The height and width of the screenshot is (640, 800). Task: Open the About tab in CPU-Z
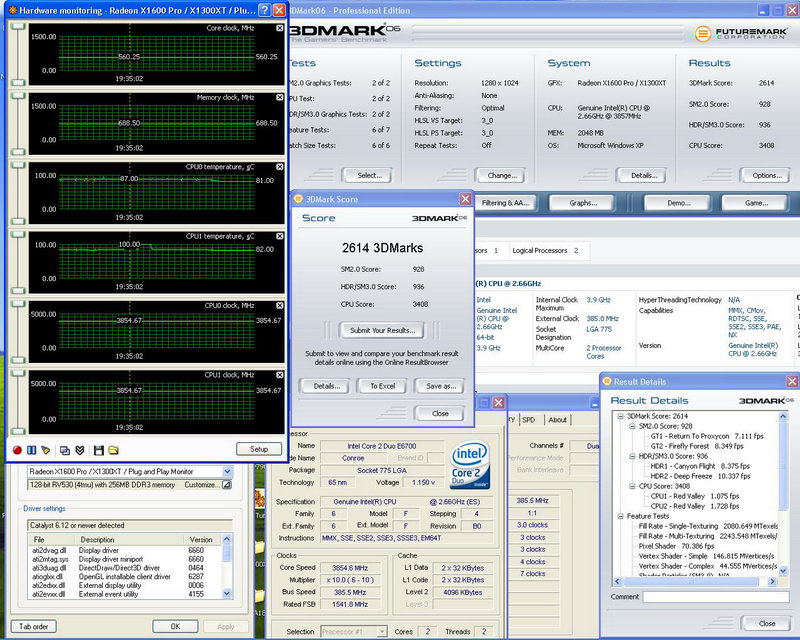point(558,420)
